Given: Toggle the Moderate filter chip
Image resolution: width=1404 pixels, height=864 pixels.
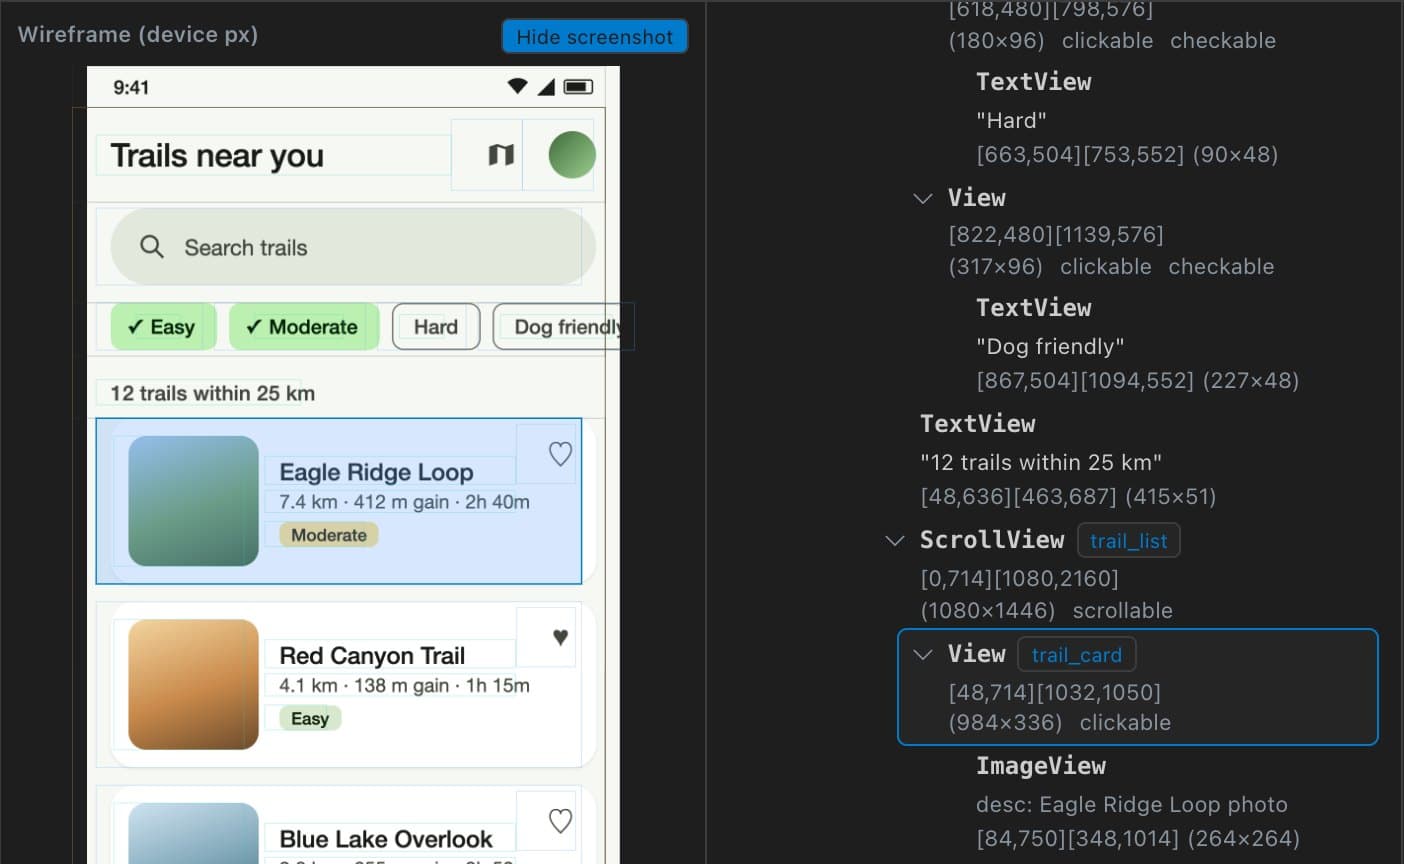Looking at the screenshot, I should 304,327.
